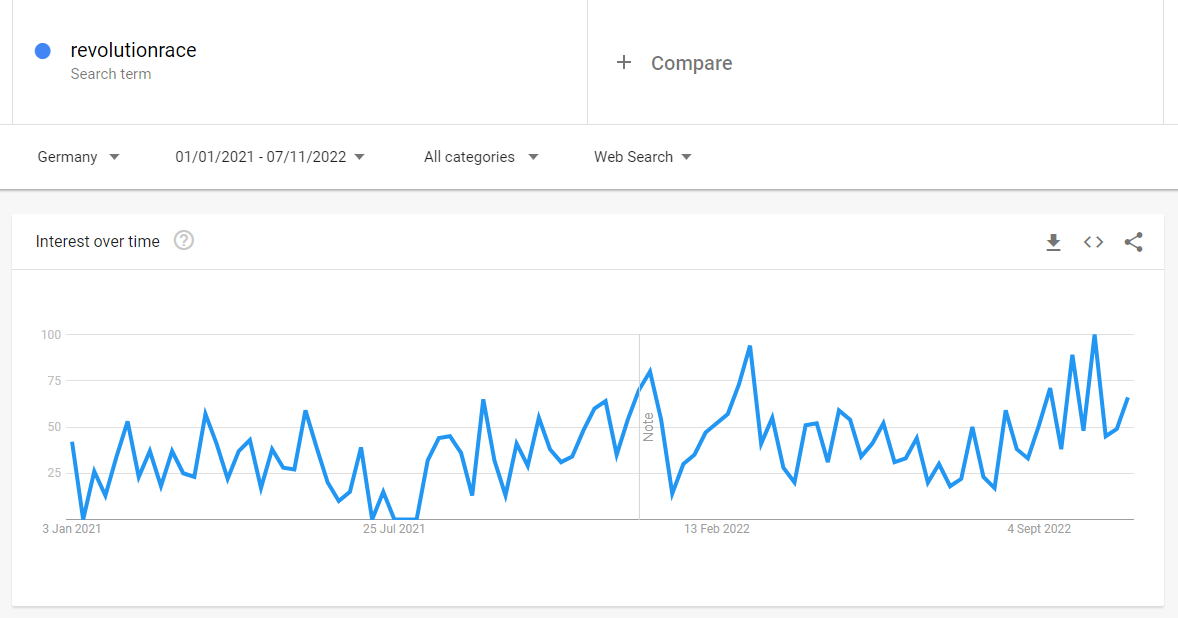
Task: Click the blue dot next to revolutionrace
Action: (x=43, y=51)
